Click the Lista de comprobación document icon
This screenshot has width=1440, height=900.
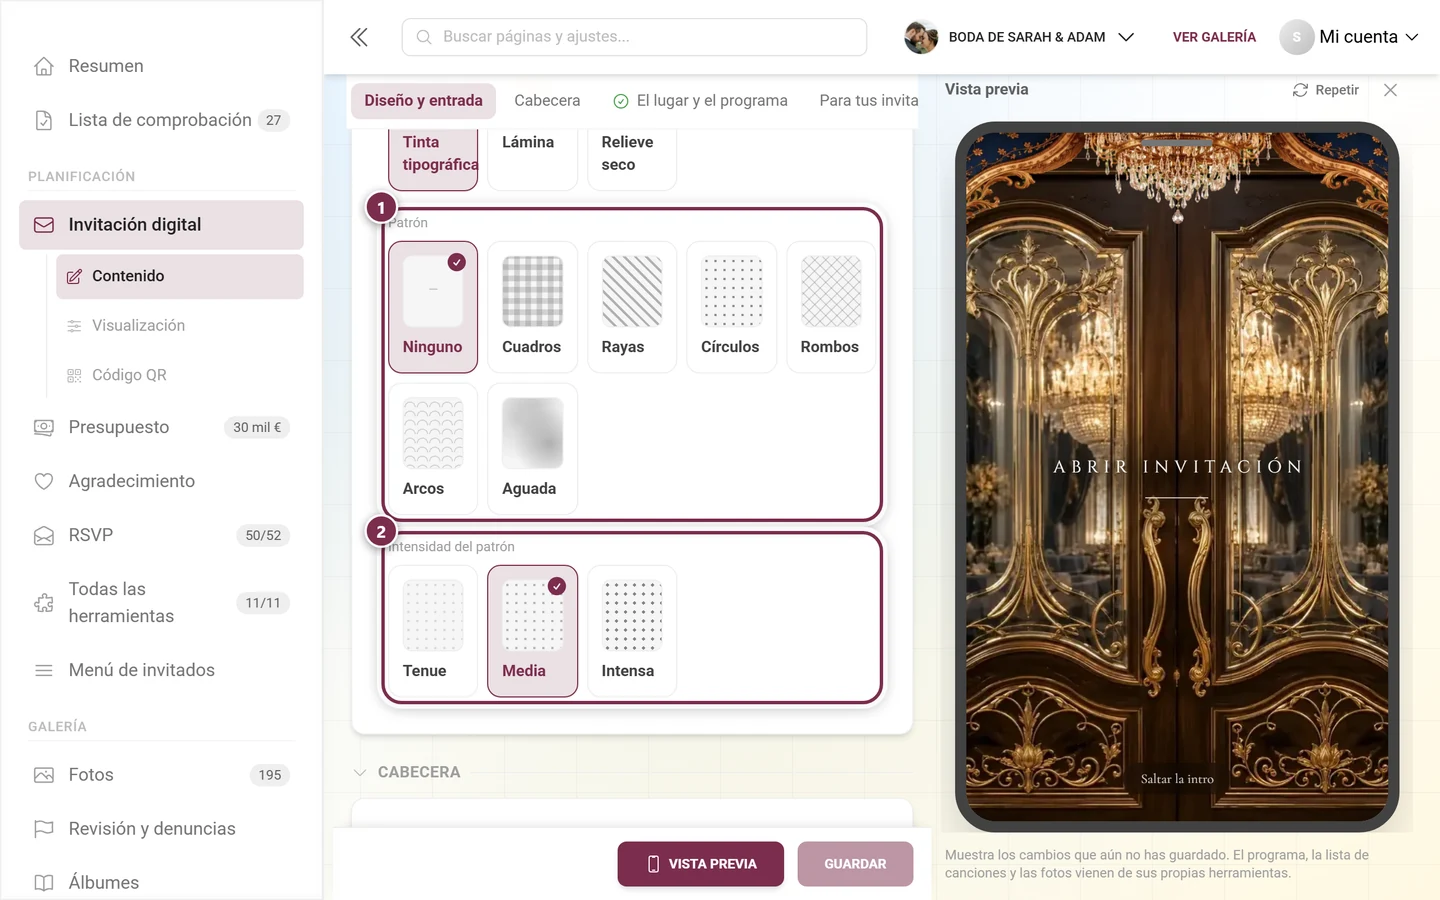tap(44, 120)
